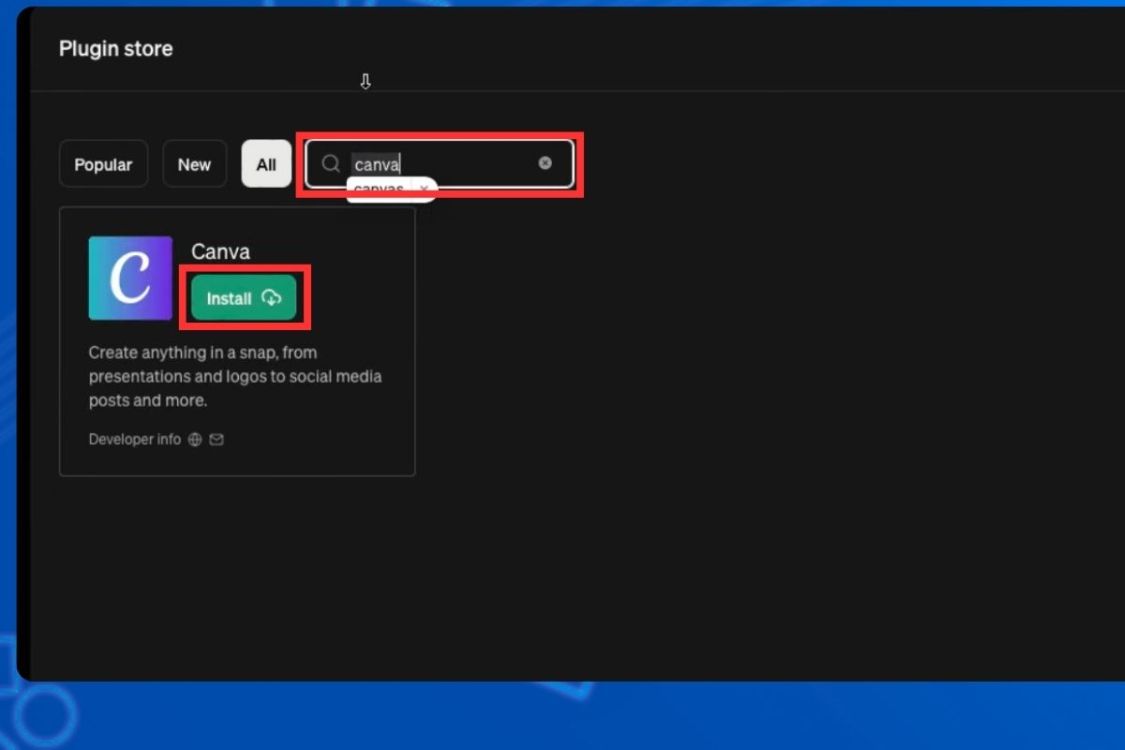Click the Developer info label
The width and height of the screenshot is (1125, 750).
click(134, 440)
